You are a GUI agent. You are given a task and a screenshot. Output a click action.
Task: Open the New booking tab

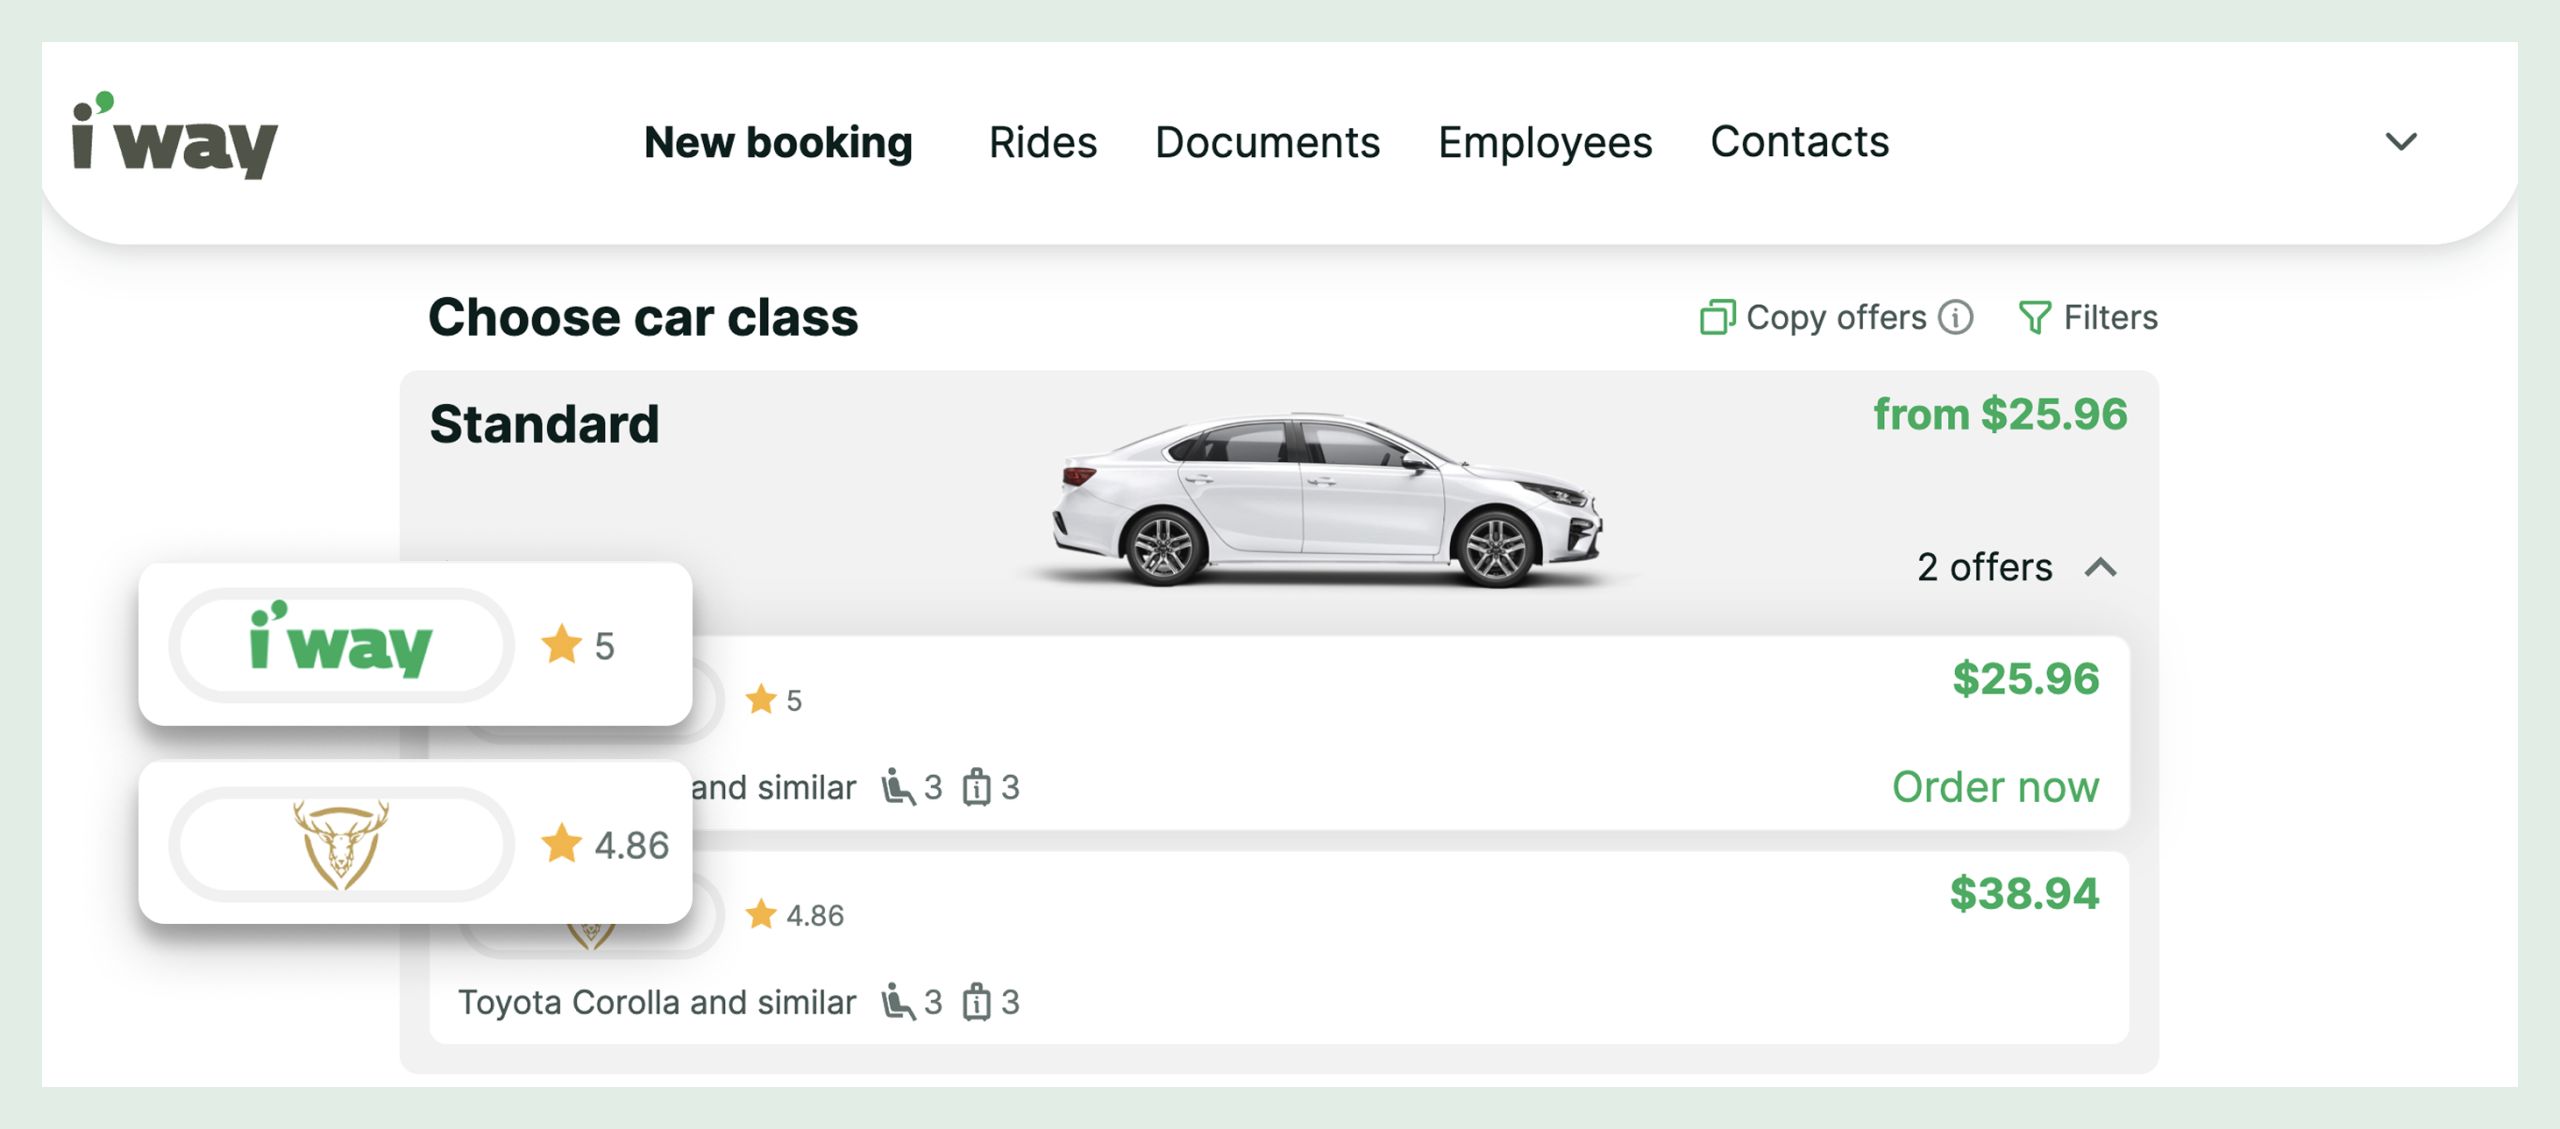(x=778, y=142)
